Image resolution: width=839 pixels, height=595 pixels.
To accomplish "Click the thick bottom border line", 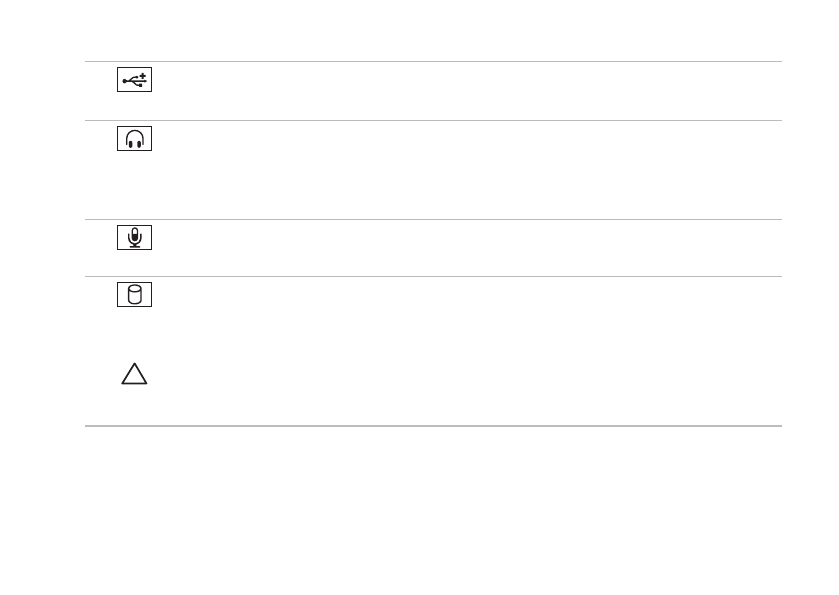I will [x=433, y=426].
